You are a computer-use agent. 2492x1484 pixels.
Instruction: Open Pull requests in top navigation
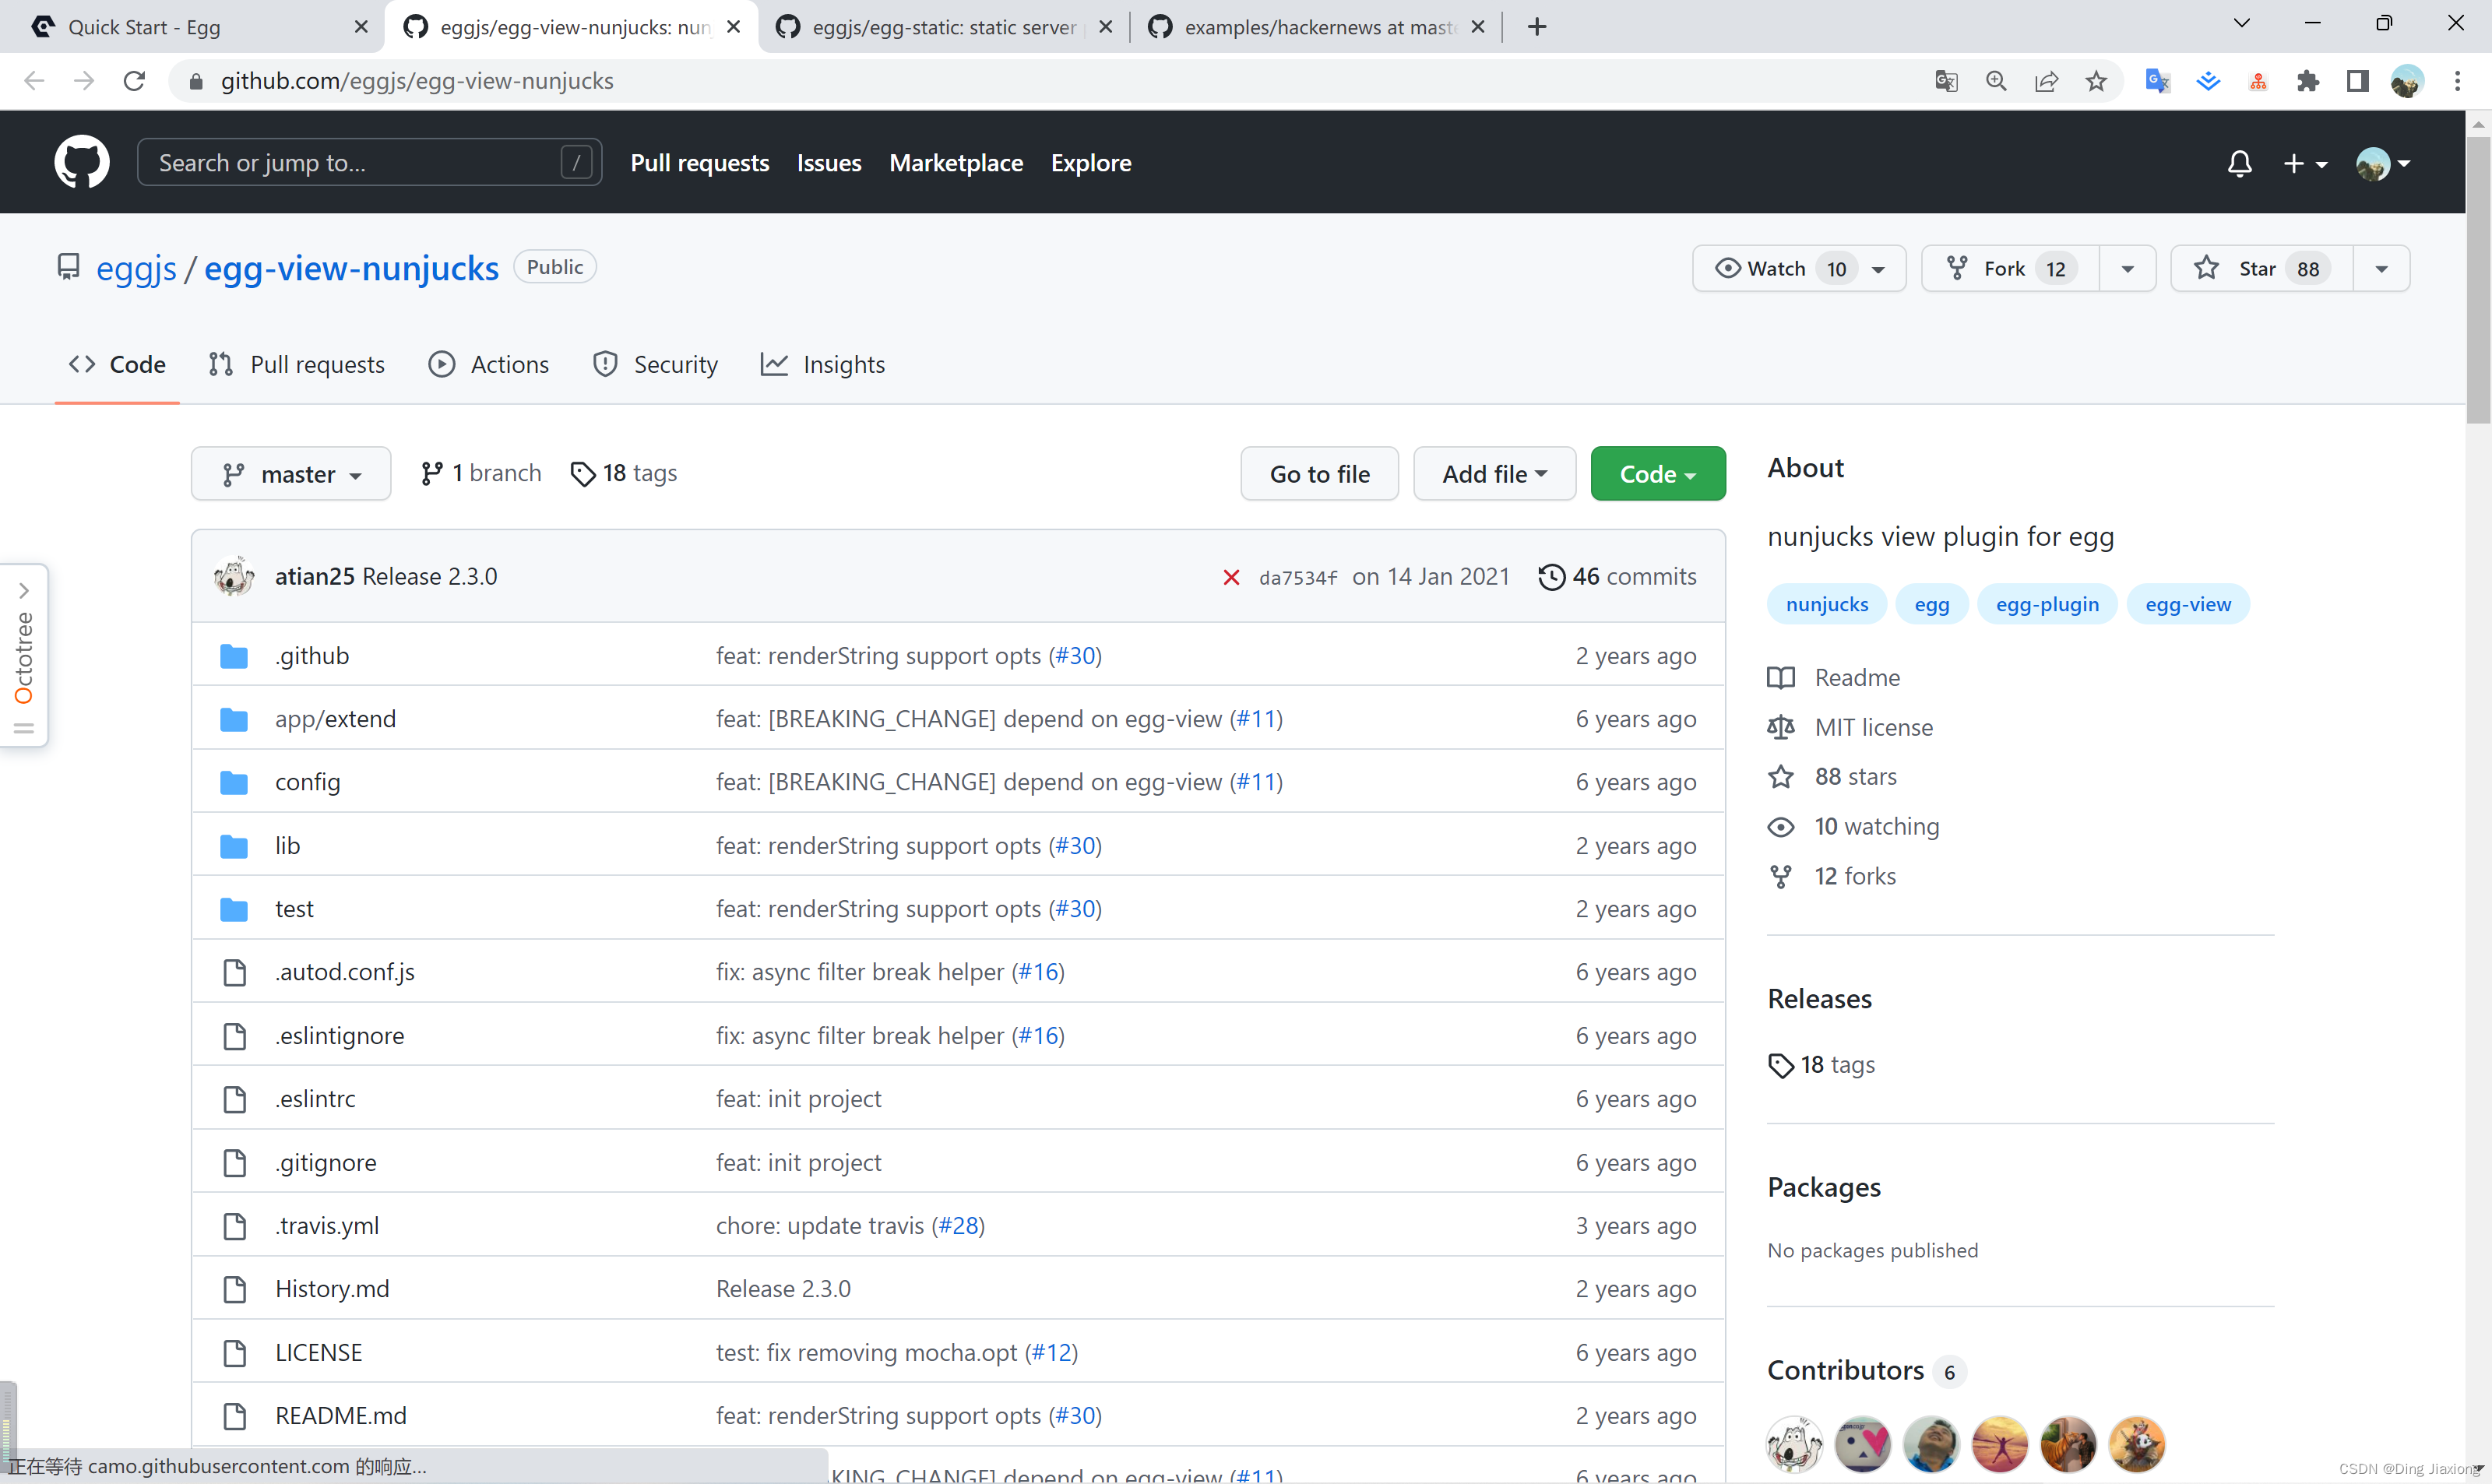coord(700,163)
